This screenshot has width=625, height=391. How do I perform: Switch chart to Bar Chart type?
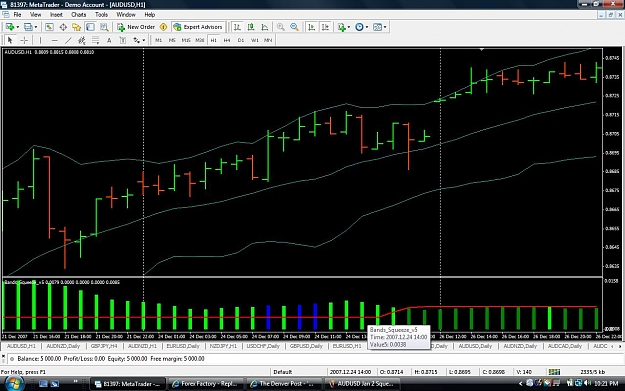coord(237,27)
